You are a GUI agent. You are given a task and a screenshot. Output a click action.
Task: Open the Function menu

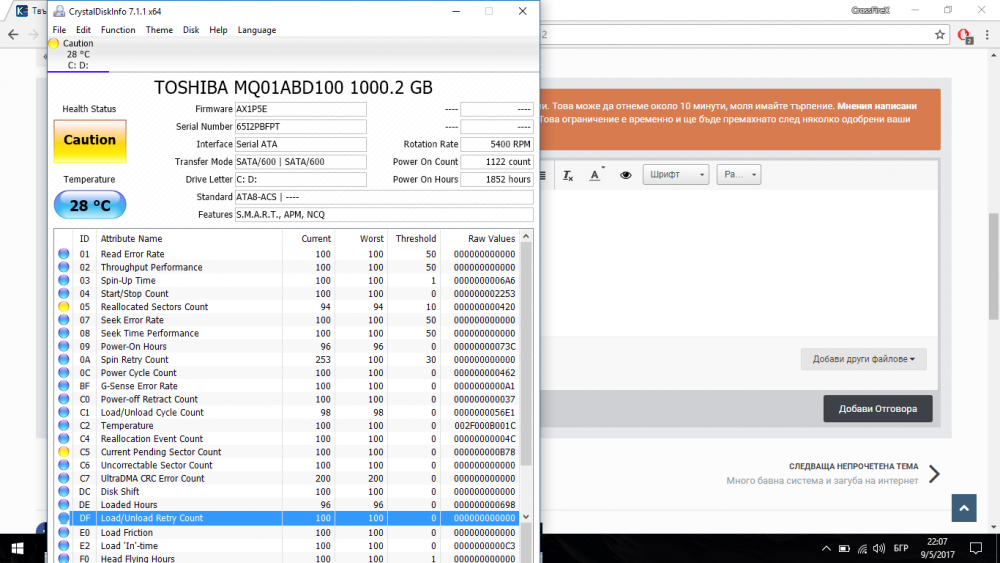(118, 30)
